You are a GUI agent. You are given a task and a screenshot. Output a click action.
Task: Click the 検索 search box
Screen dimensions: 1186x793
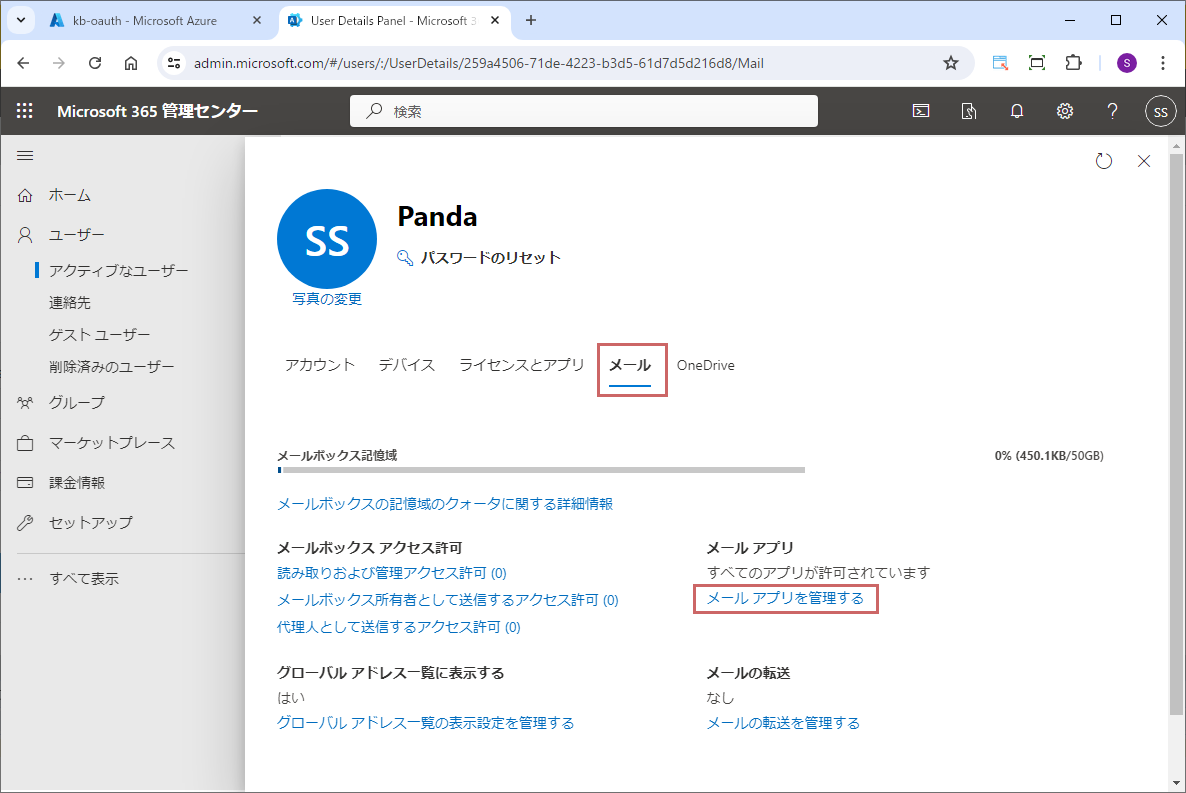583,111
